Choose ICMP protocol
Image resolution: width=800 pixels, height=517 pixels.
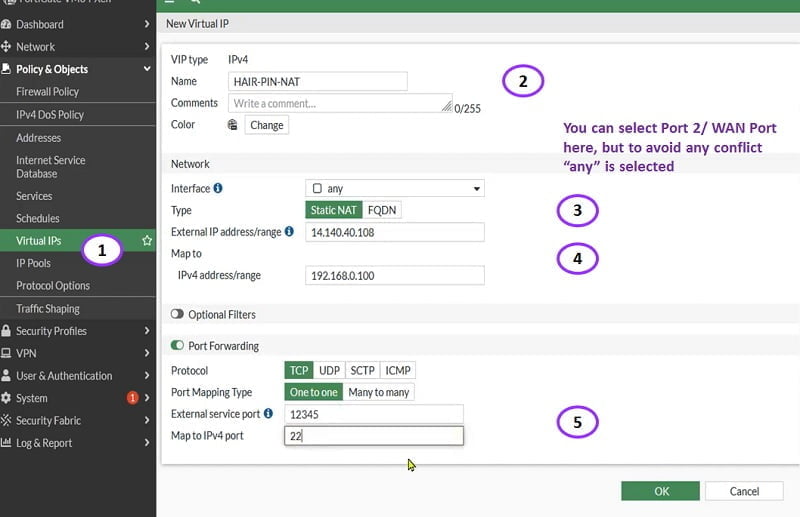[397, 371]
